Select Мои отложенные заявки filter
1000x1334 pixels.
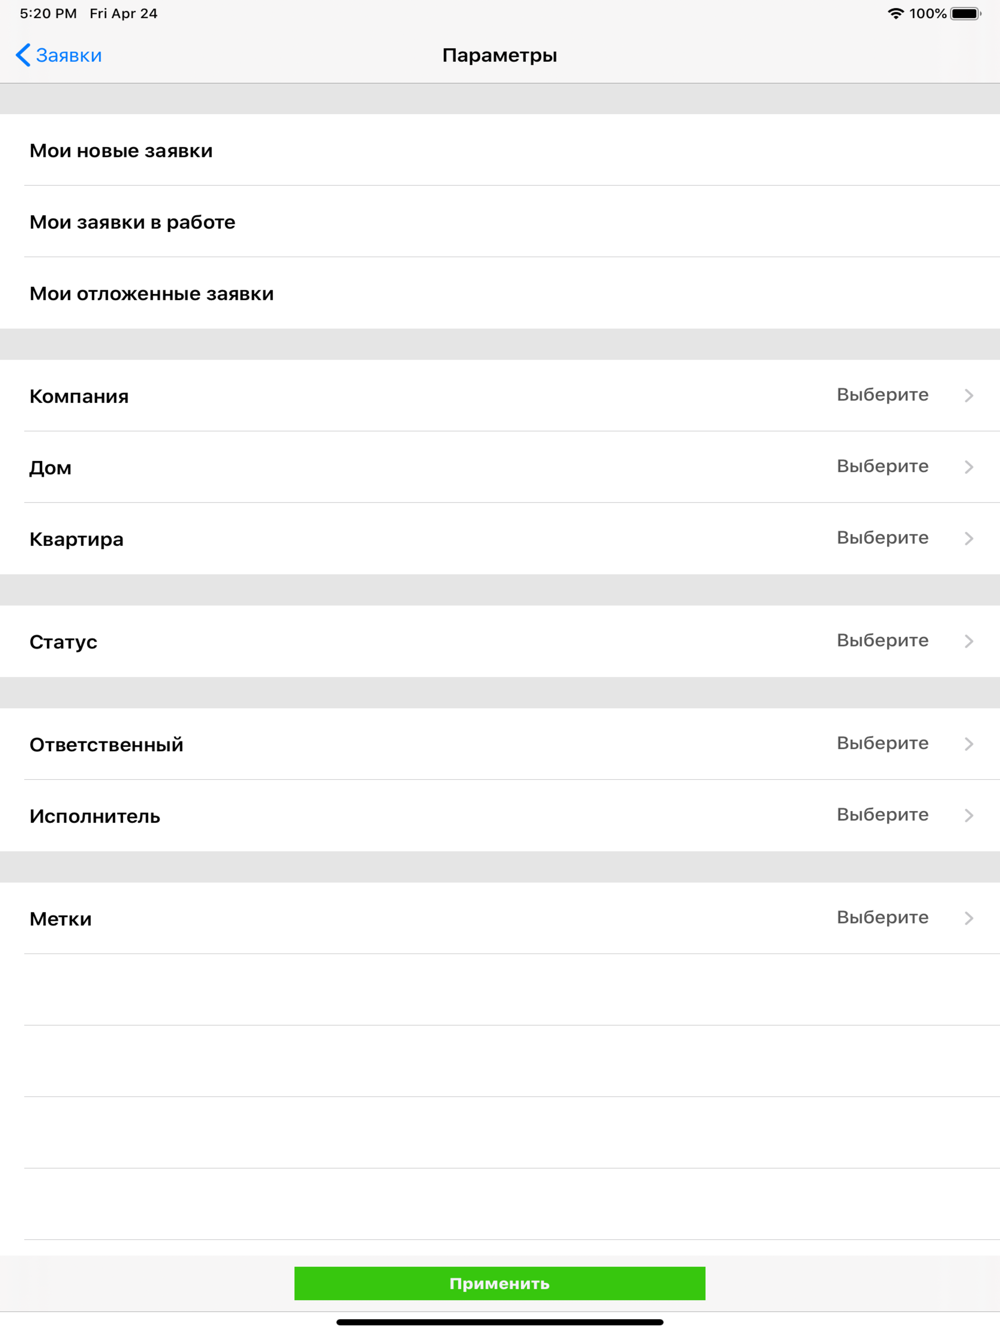pyautogui.click(x=151, y=294)
